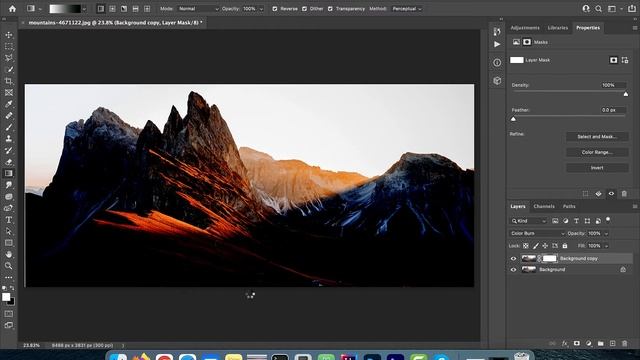Choose radial gradient style icon
640x360 pixels.
pos(112,9)
